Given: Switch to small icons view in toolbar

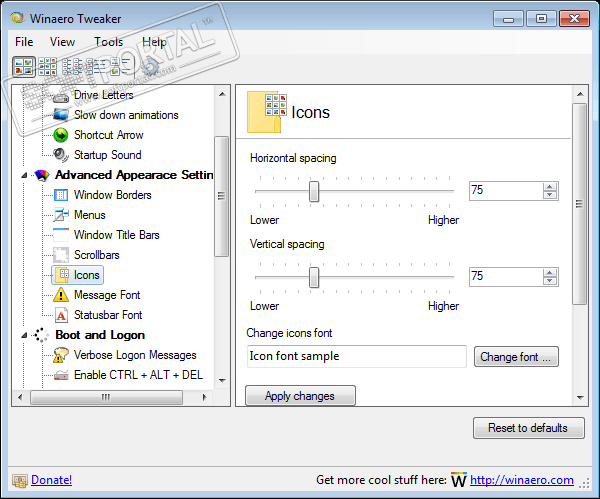Looking at the screenshot, I should (47, 67).
